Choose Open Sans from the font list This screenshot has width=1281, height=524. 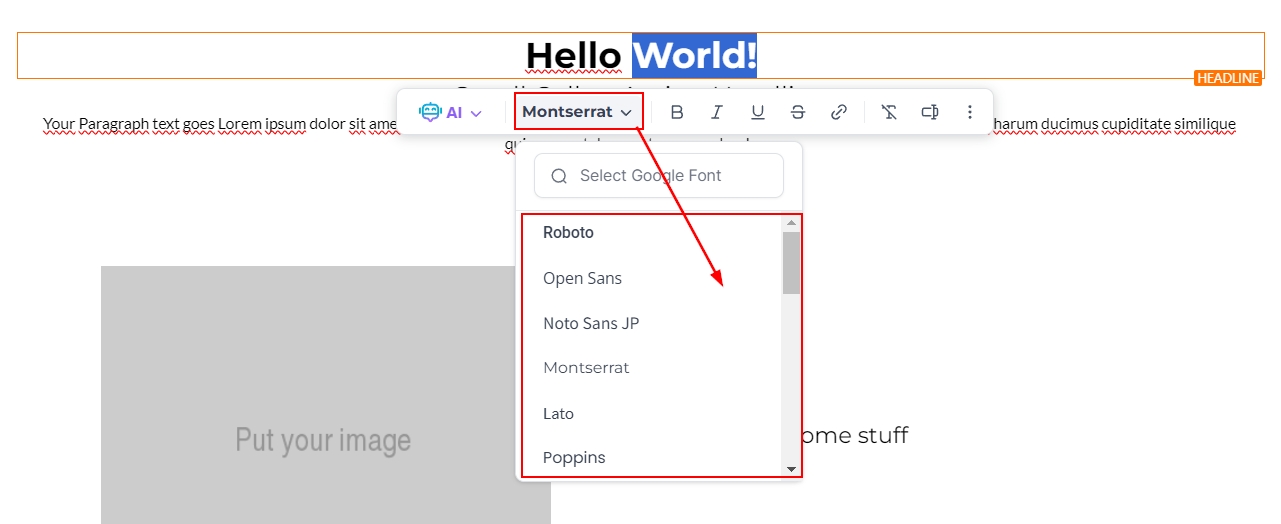582,278
